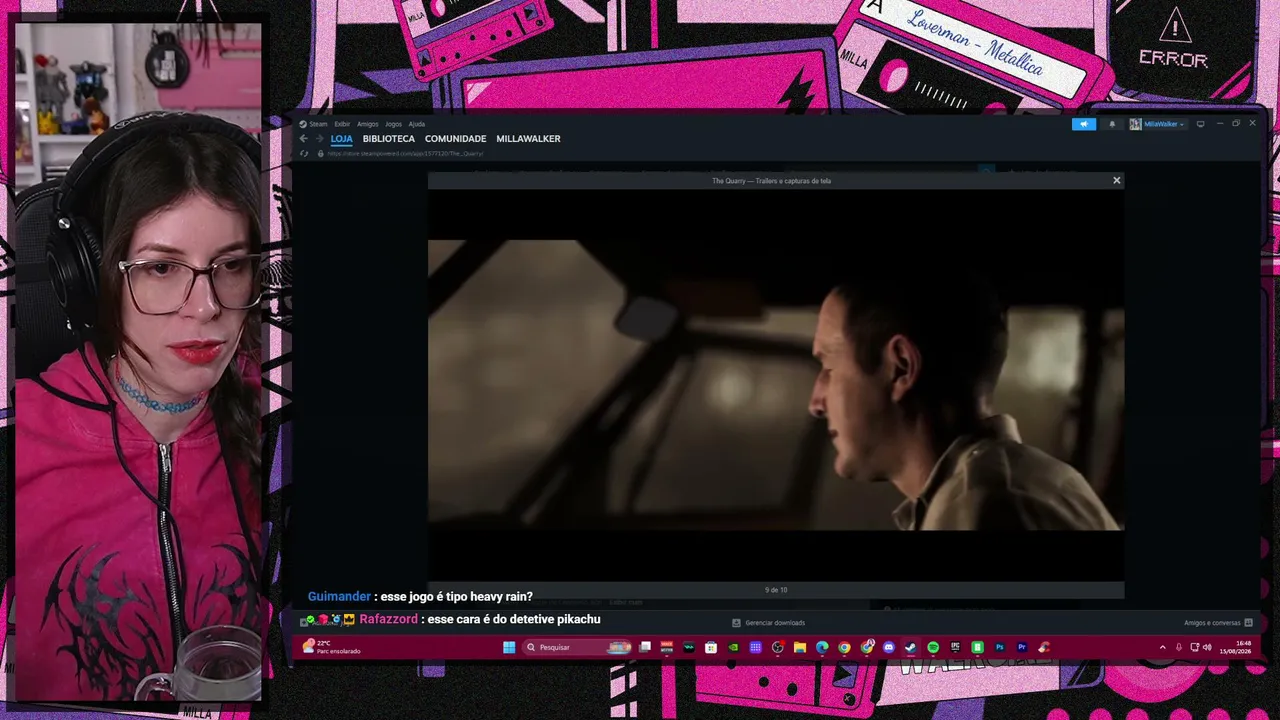Open Task View on the taskbar
Image resolution: width=1280 pixels, height=720 pixels.
tap(645, 647)
